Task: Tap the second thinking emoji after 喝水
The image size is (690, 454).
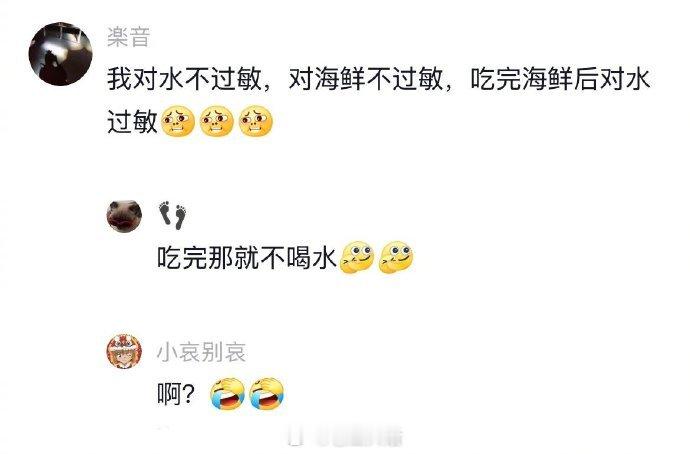Action: click(396, 257)
